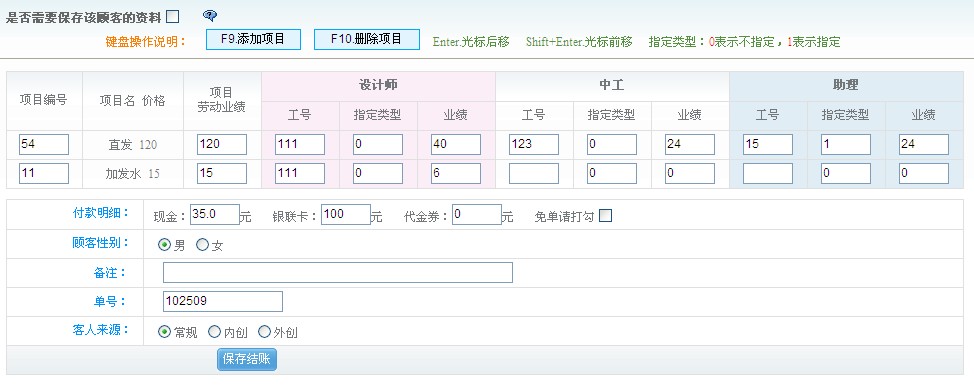
Task: Click the Shift+Enter.光标前移 hint text
Action: [579, 42]
